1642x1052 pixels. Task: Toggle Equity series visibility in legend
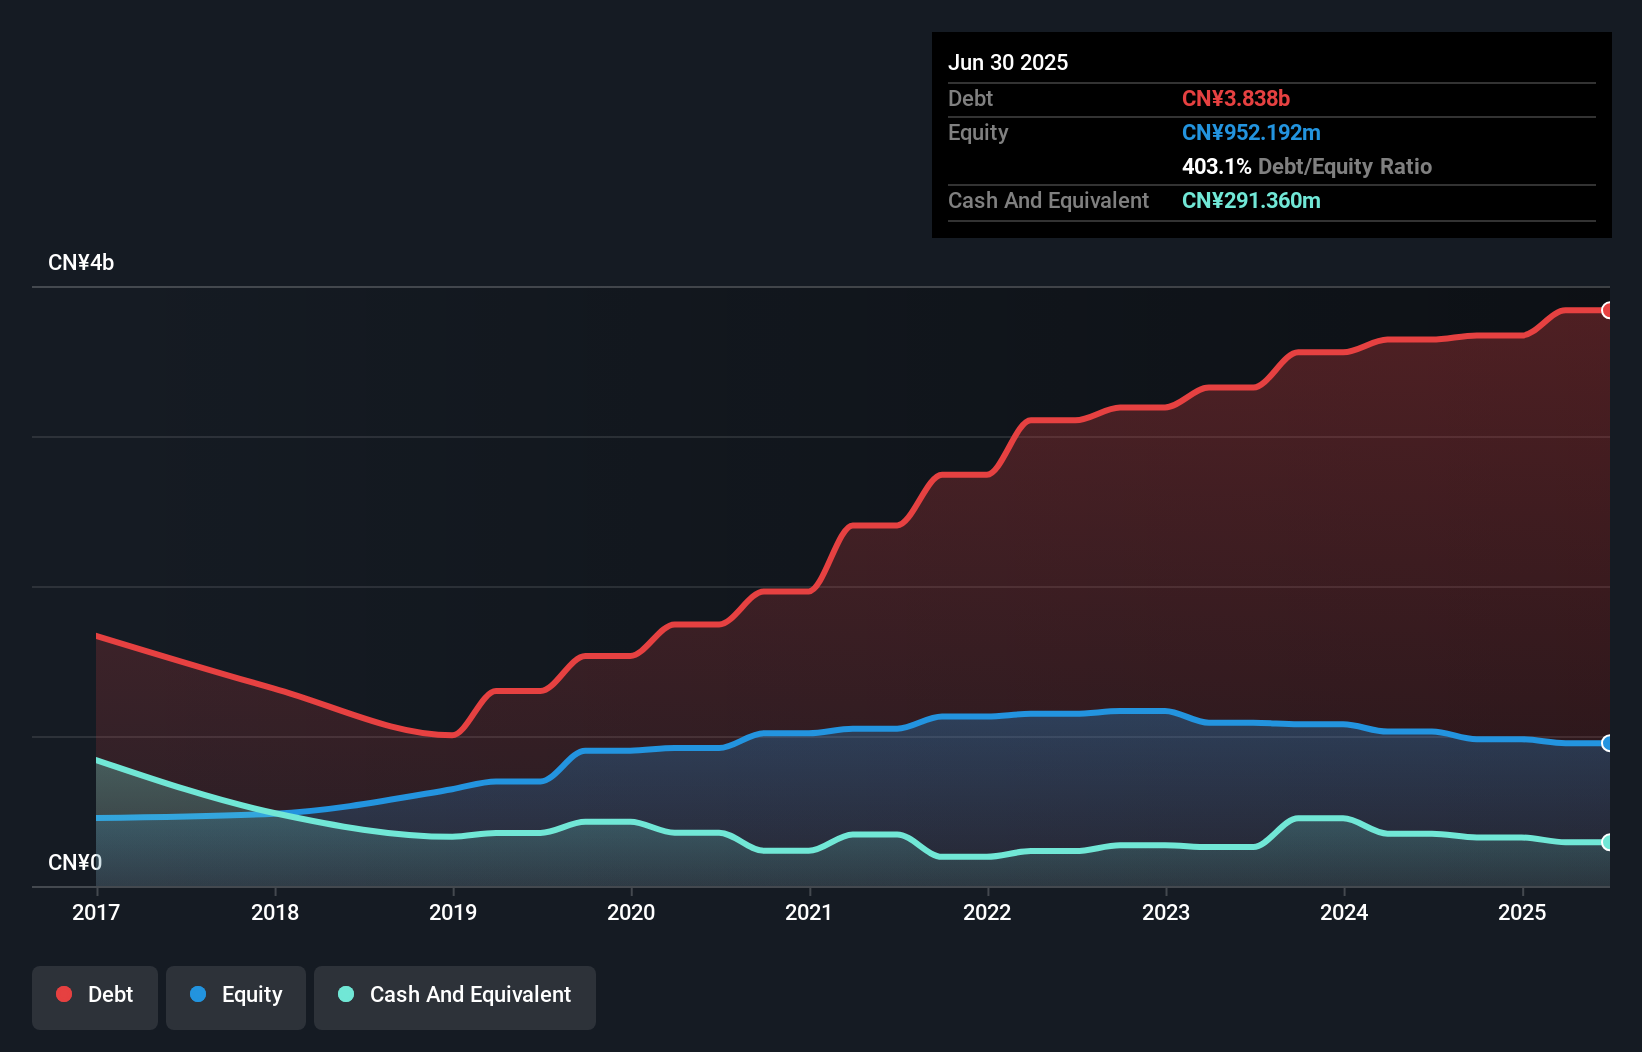coord(235,995)
